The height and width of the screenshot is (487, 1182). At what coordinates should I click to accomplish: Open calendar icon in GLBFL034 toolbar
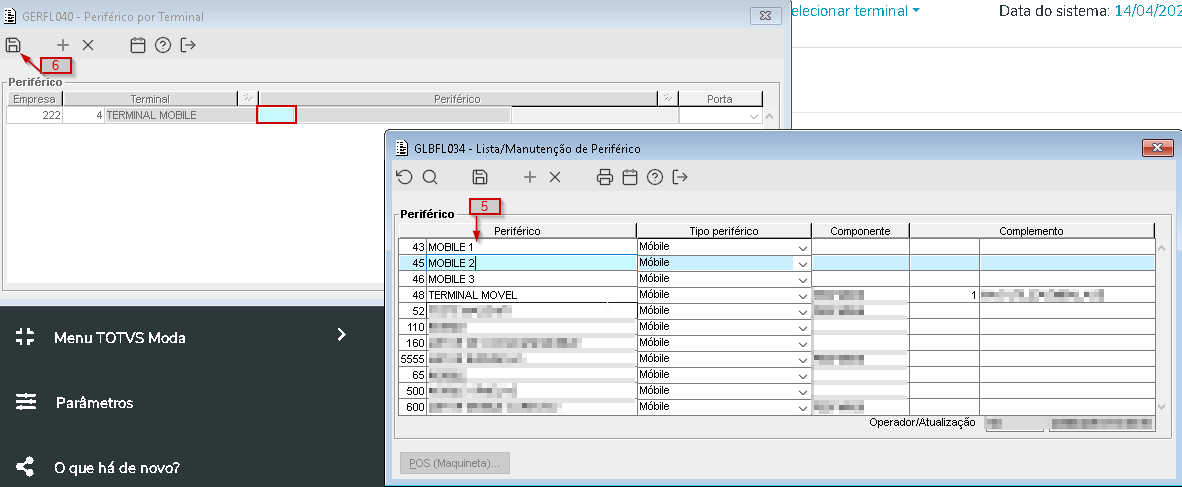click(x=630, y=177)
